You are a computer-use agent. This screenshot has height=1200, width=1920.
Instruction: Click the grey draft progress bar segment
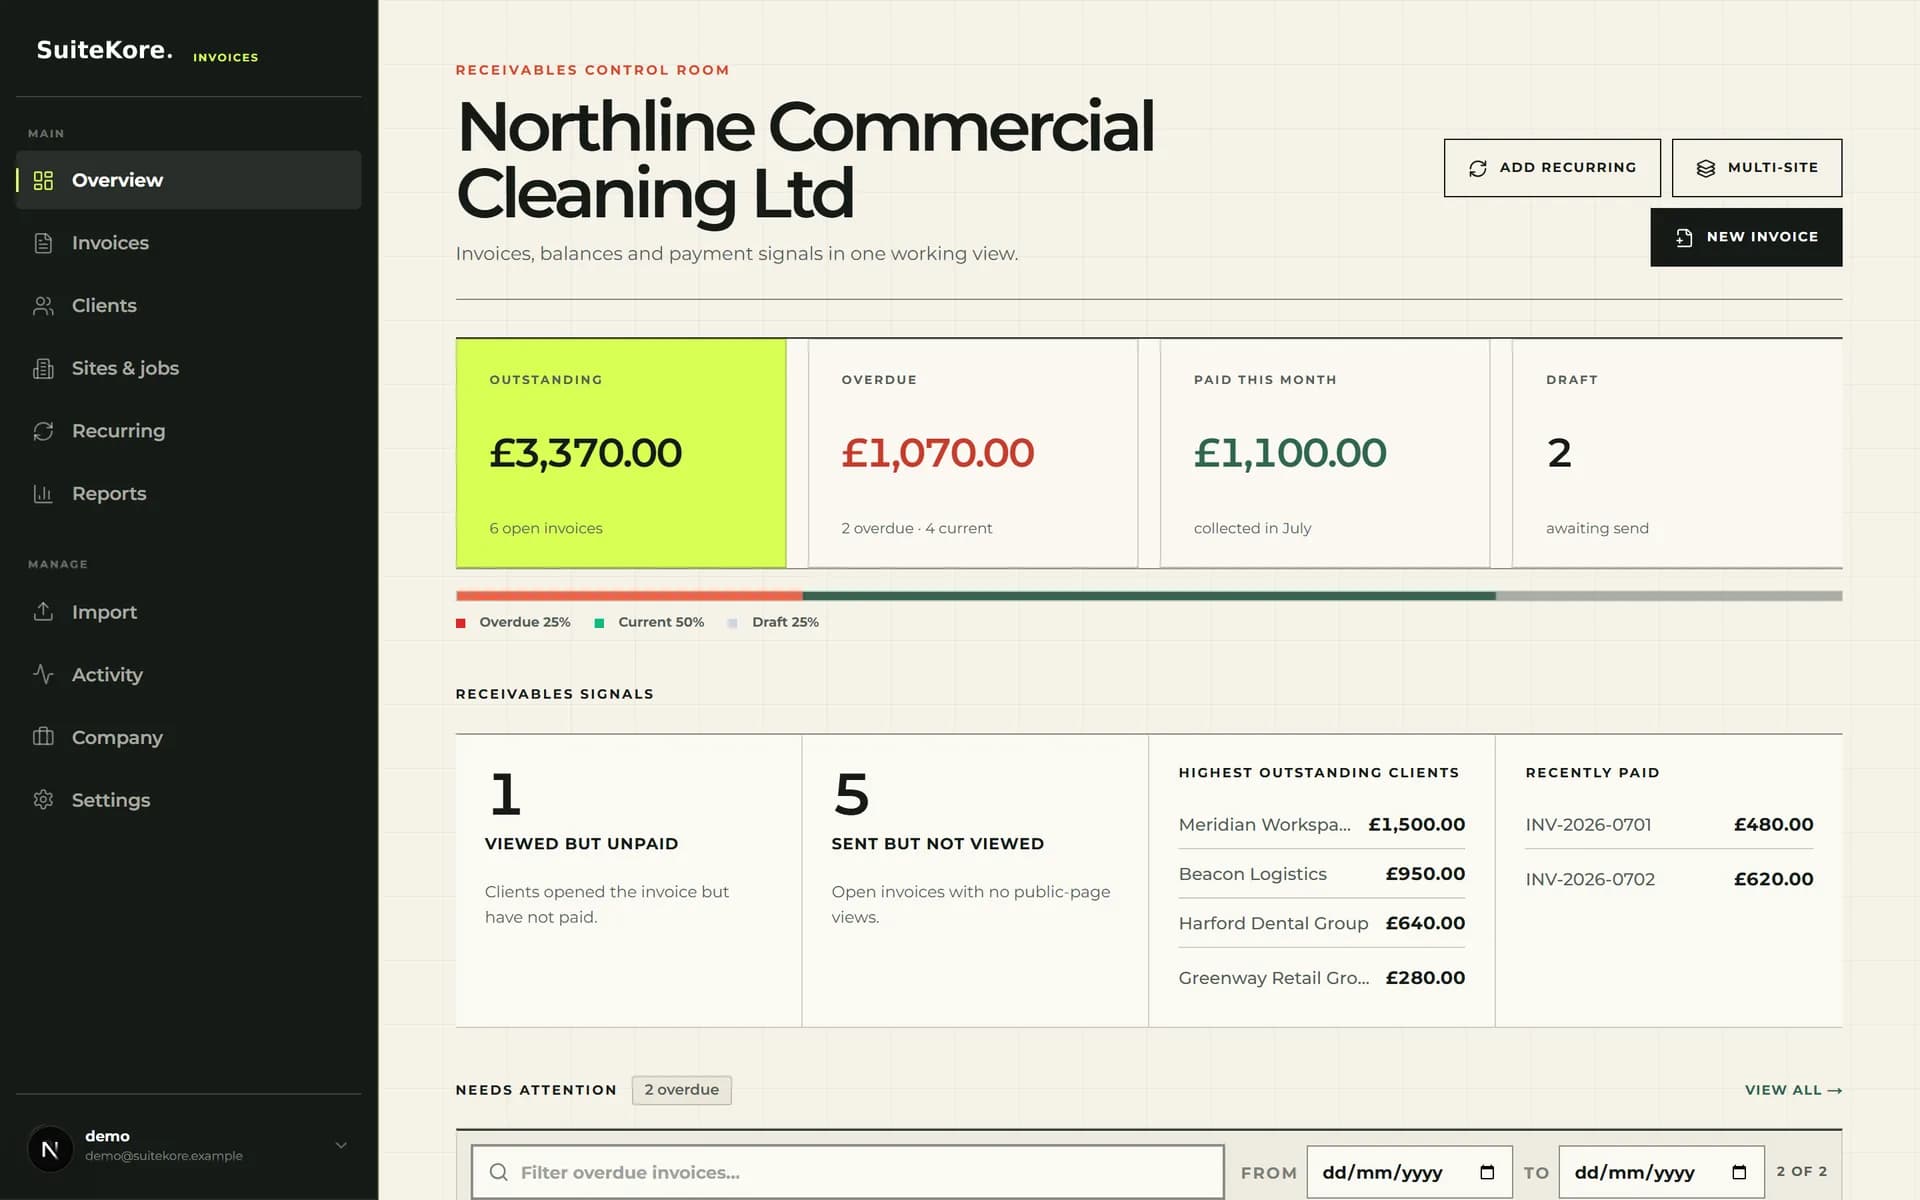pyautogui.click(x=1669, y=596)
